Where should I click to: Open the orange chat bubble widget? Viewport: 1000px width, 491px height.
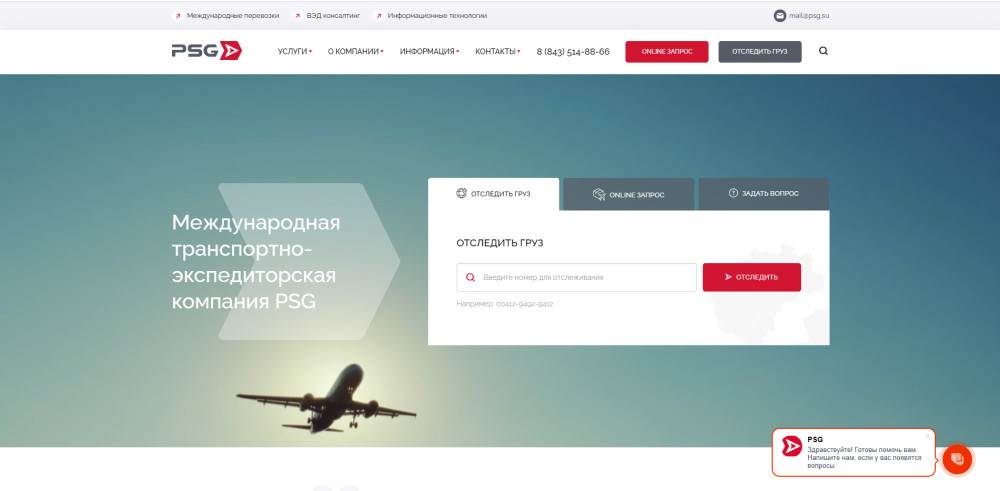957,458
